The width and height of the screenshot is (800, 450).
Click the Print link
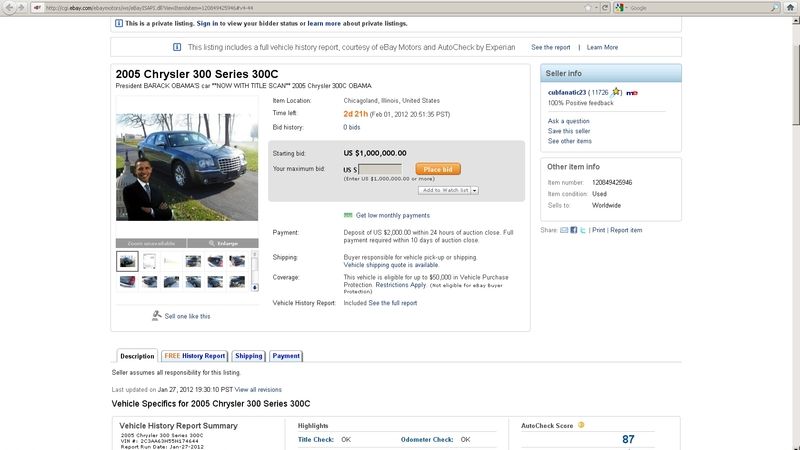click(x=598, y=230)
